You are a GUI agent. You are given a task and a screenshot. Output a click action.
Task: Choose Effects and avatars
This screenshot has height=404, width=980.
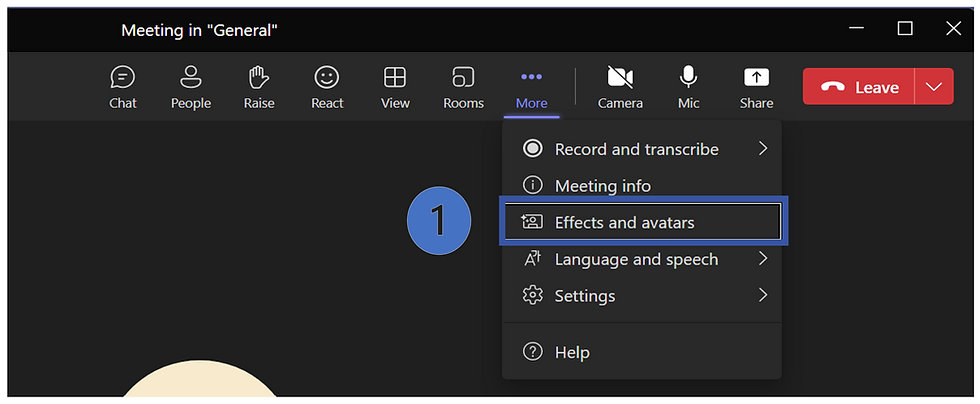point(642,221)
